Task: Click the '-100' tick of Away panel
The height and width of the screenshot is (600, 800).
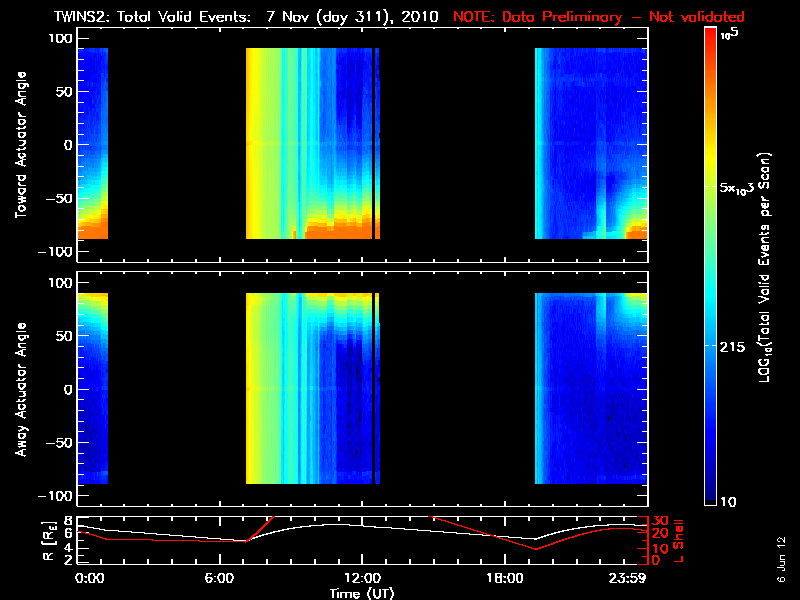Action: (x=56, y=496)
